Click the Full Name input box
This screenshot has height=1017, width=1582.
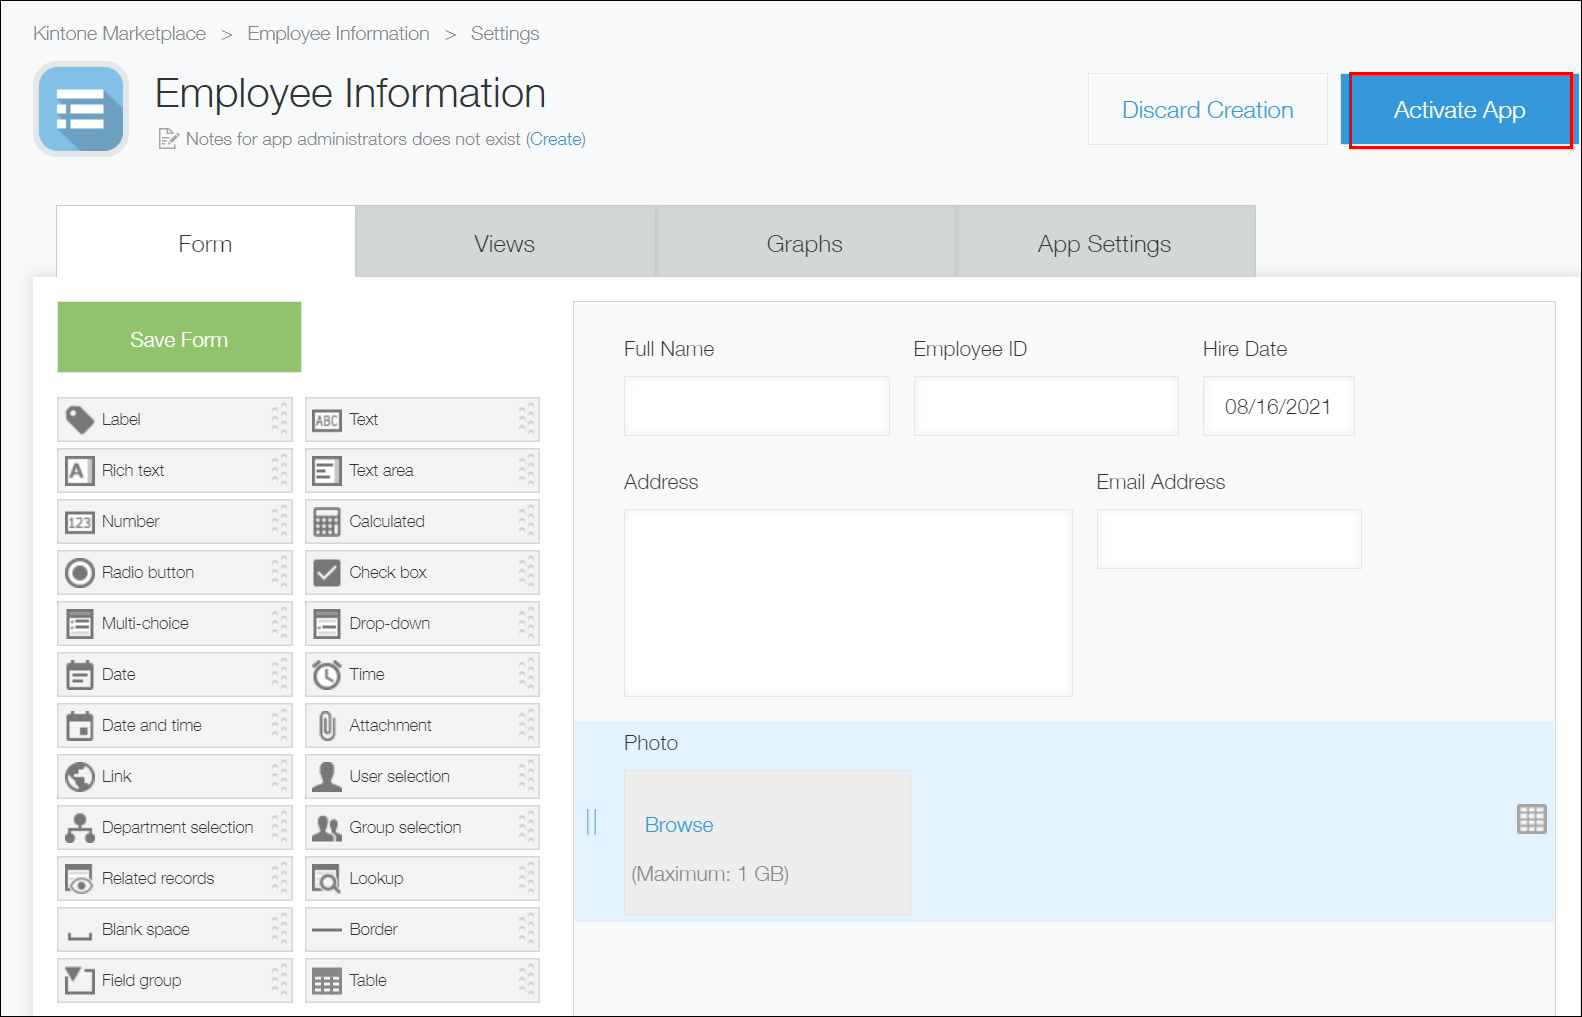tap(756, 406)
